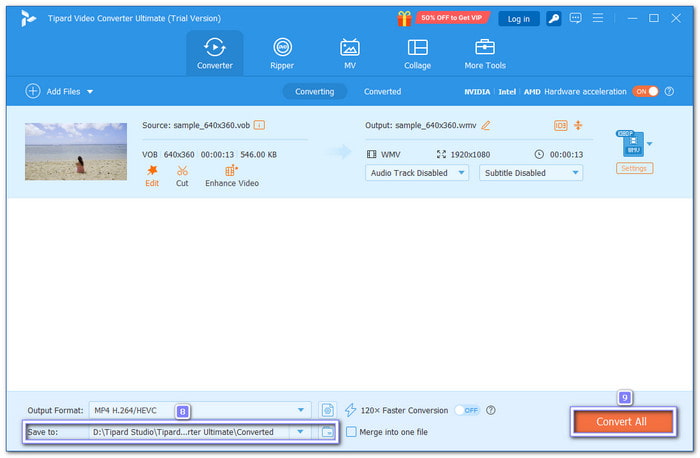Browse the Save to folder icon
The image size is (700, 458).
[x=327, y=432]
